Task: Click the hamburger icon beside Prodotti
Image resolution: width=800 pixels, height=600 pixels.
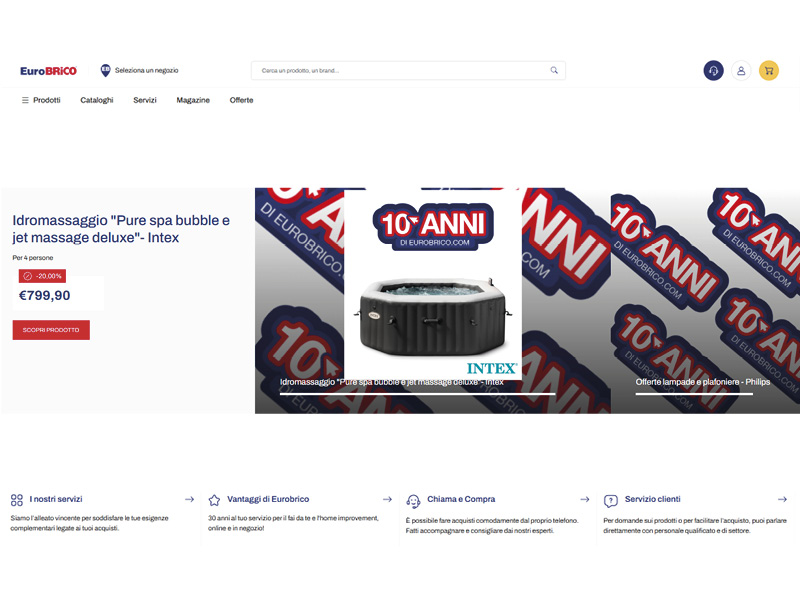Action: (25, 100)
